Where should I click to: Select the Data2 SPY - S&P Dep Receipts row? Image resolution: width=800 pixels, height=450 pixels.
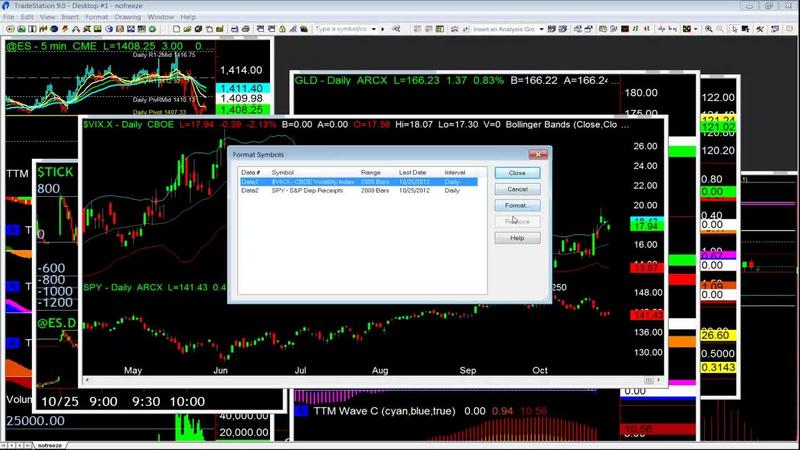(359, 190)
